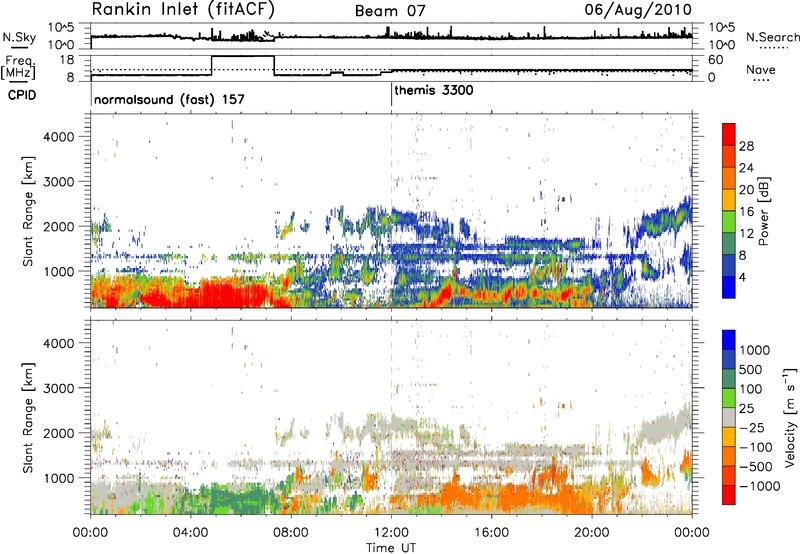Click the "Slant Range [km]" label of Power panel
Image resolution: width=800 pixels, height=554 pixels.
28,211
